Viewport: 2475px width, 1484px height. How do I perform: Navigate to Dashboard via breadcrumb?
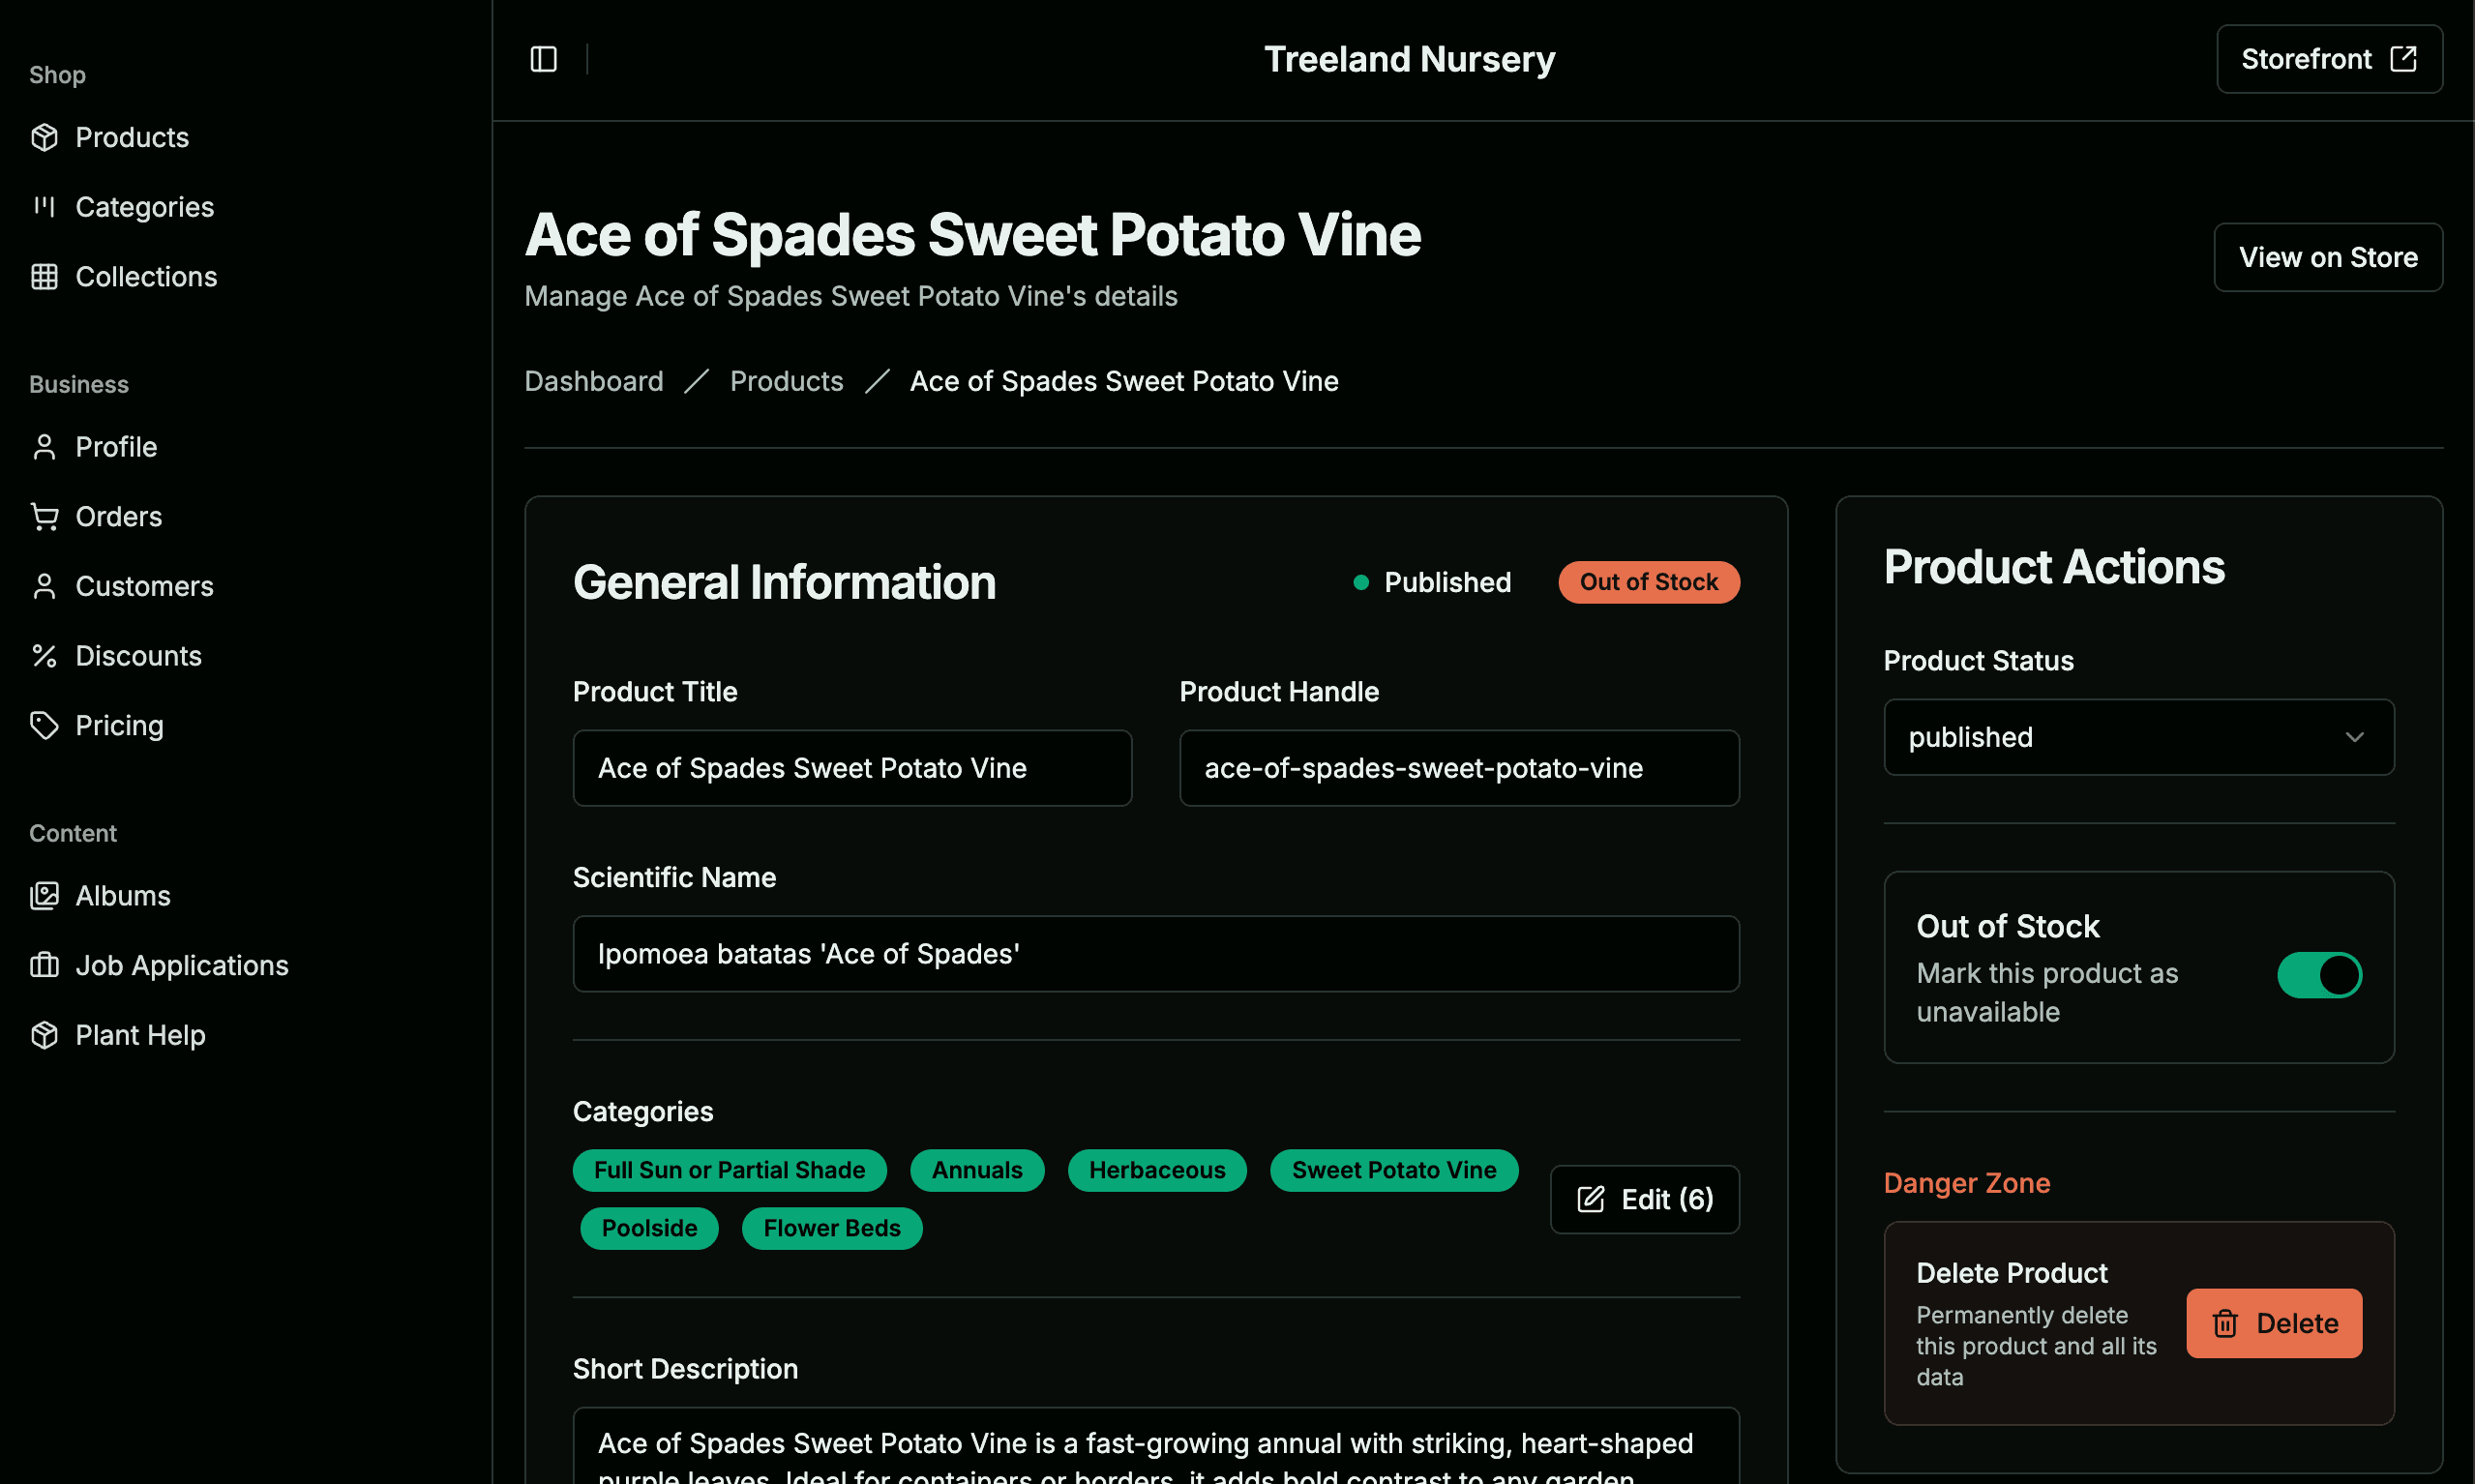593,381
